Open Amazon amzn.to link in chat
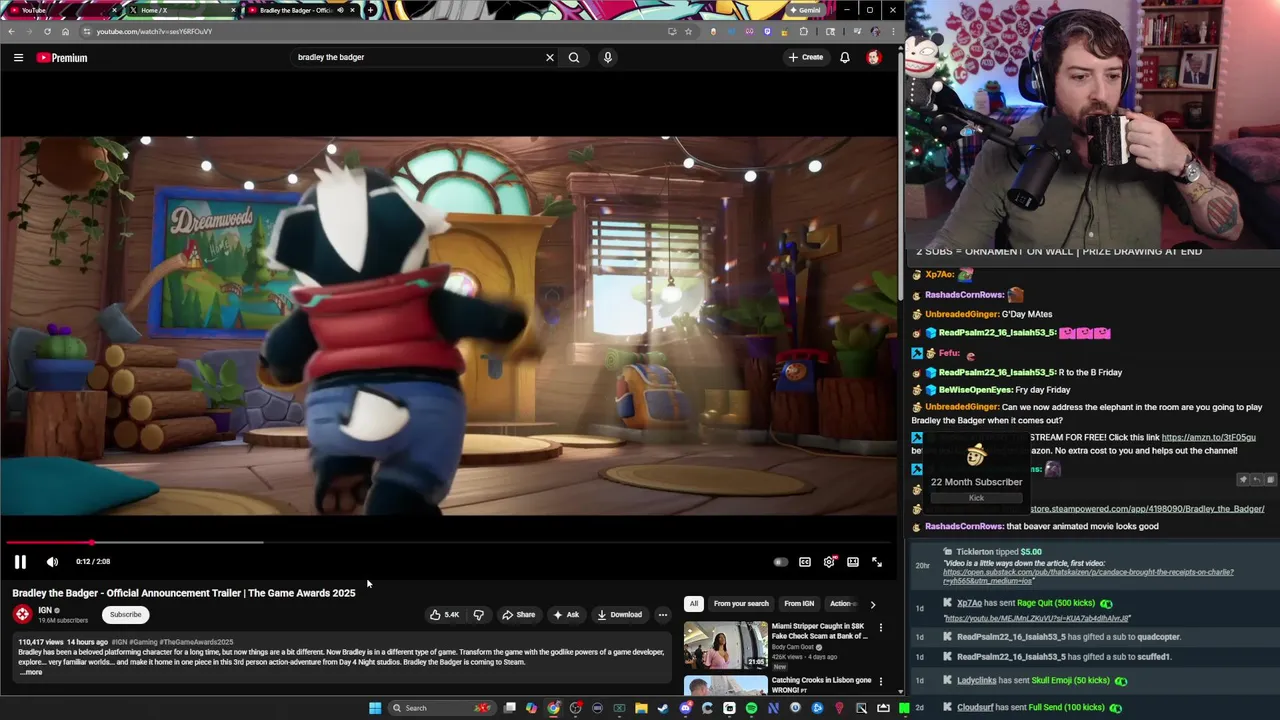 point(1208,437)
